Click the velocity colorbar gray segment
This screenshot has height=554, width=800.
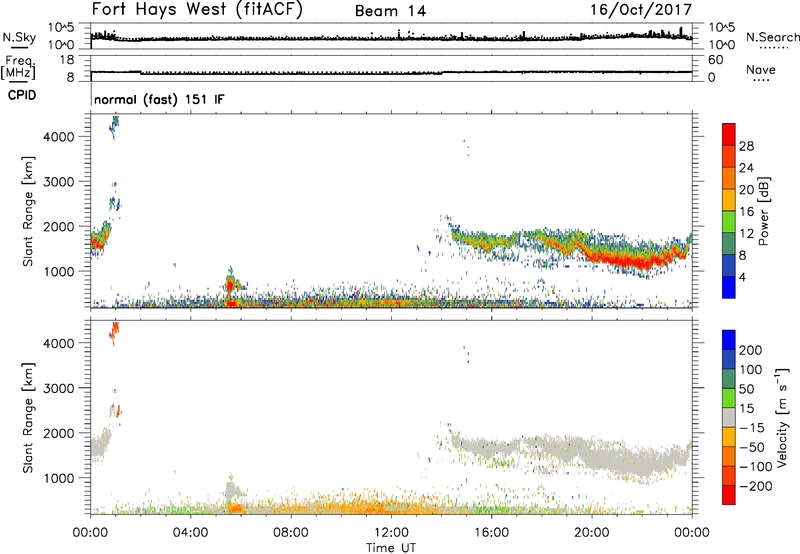click(x=729, y=417)
